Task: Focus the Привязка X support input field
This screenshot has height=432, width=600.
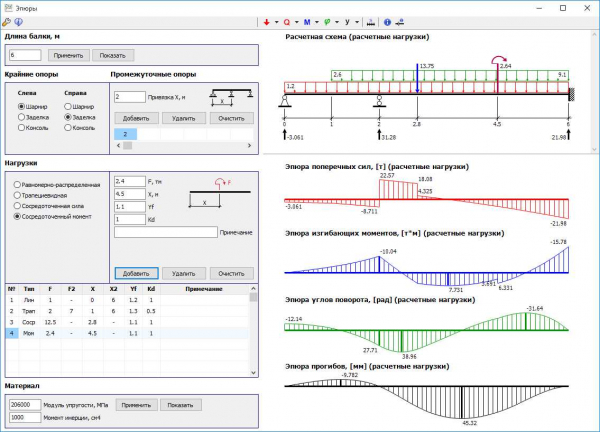Action: (x=130, y=97)
